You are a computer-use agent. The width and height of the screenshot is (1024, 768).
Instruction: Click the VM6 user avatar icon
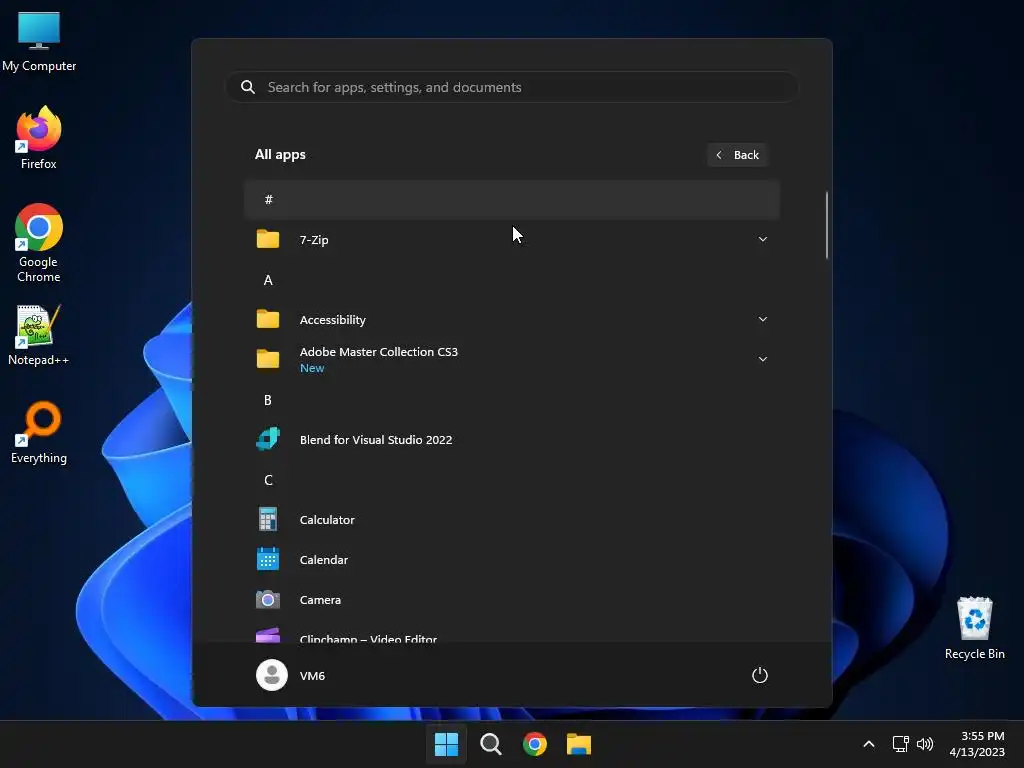[x=272, y=675]
